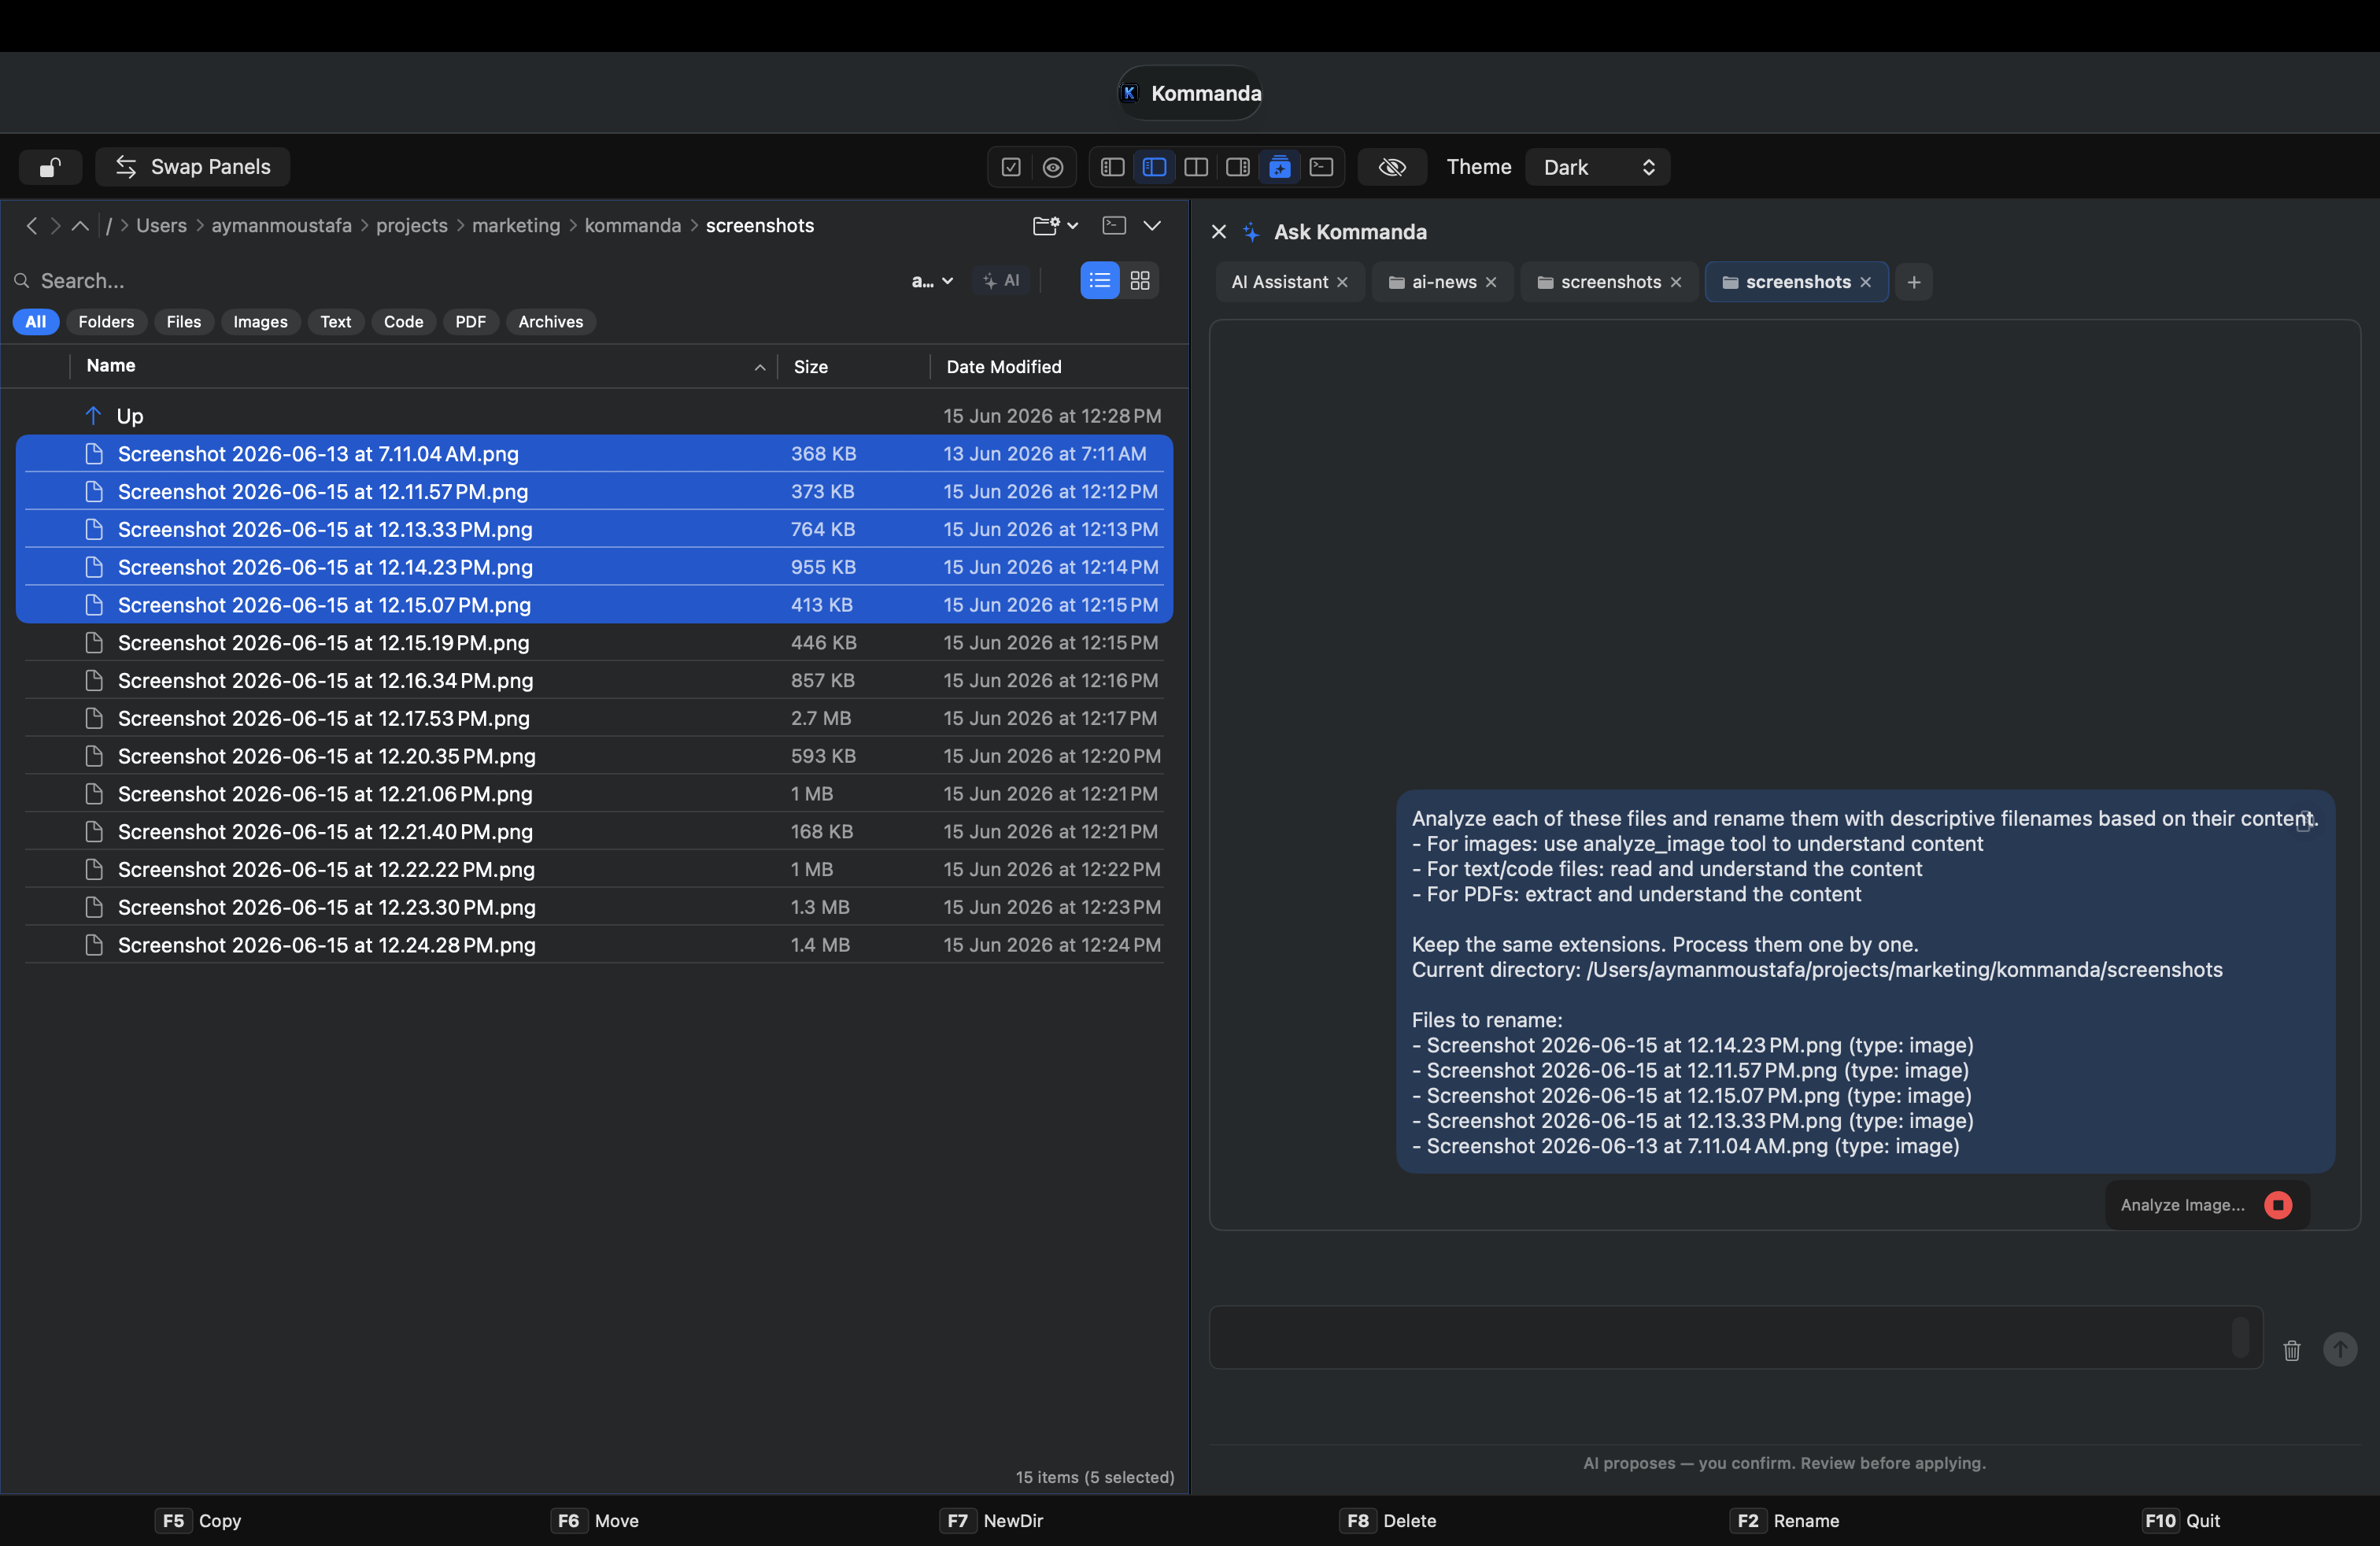The height and width of the screenshot is (1546, 2380).
Task: Select the Archives filter chip
Action: pos(551,322)
